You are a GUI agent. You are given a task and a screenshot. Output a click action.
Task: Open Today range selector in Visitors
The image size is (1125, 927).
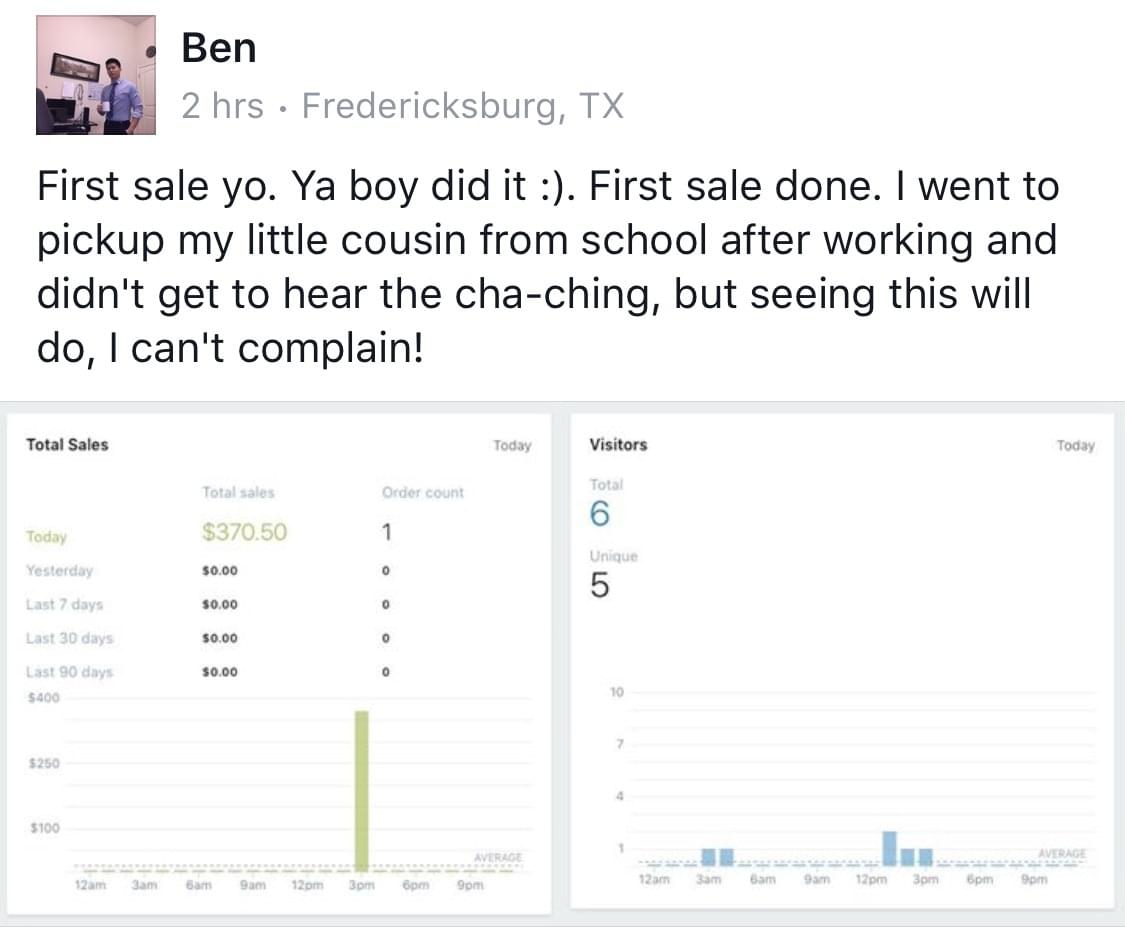coord(1075,446)
